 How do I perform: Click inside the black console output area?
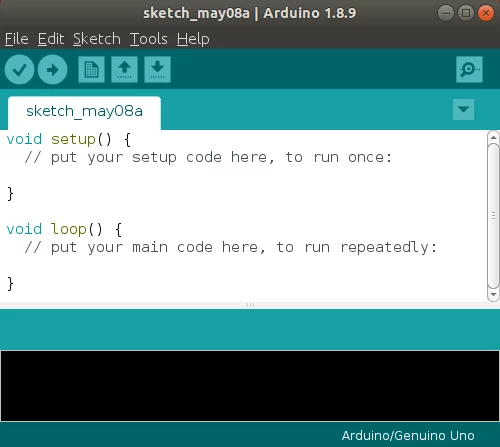250,386
